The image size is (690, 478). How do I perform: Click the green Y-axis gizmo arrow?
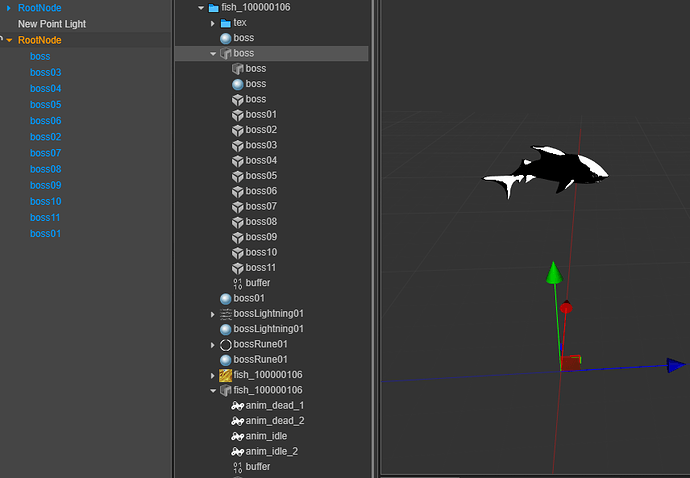(x=554, y=273)
